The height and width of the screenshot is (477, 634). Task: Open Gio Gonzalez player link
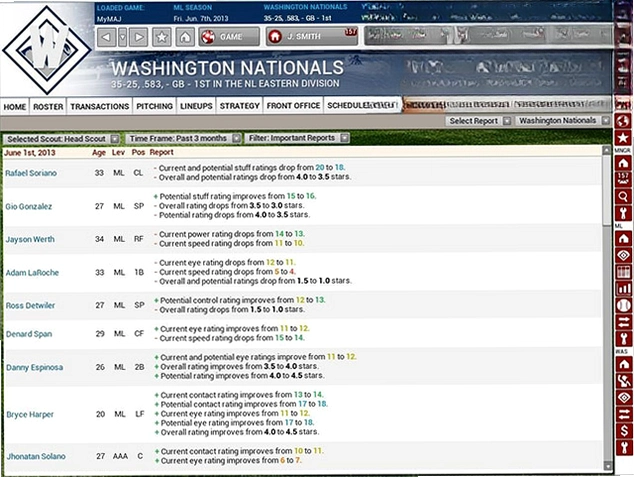(x=29, y=207)
